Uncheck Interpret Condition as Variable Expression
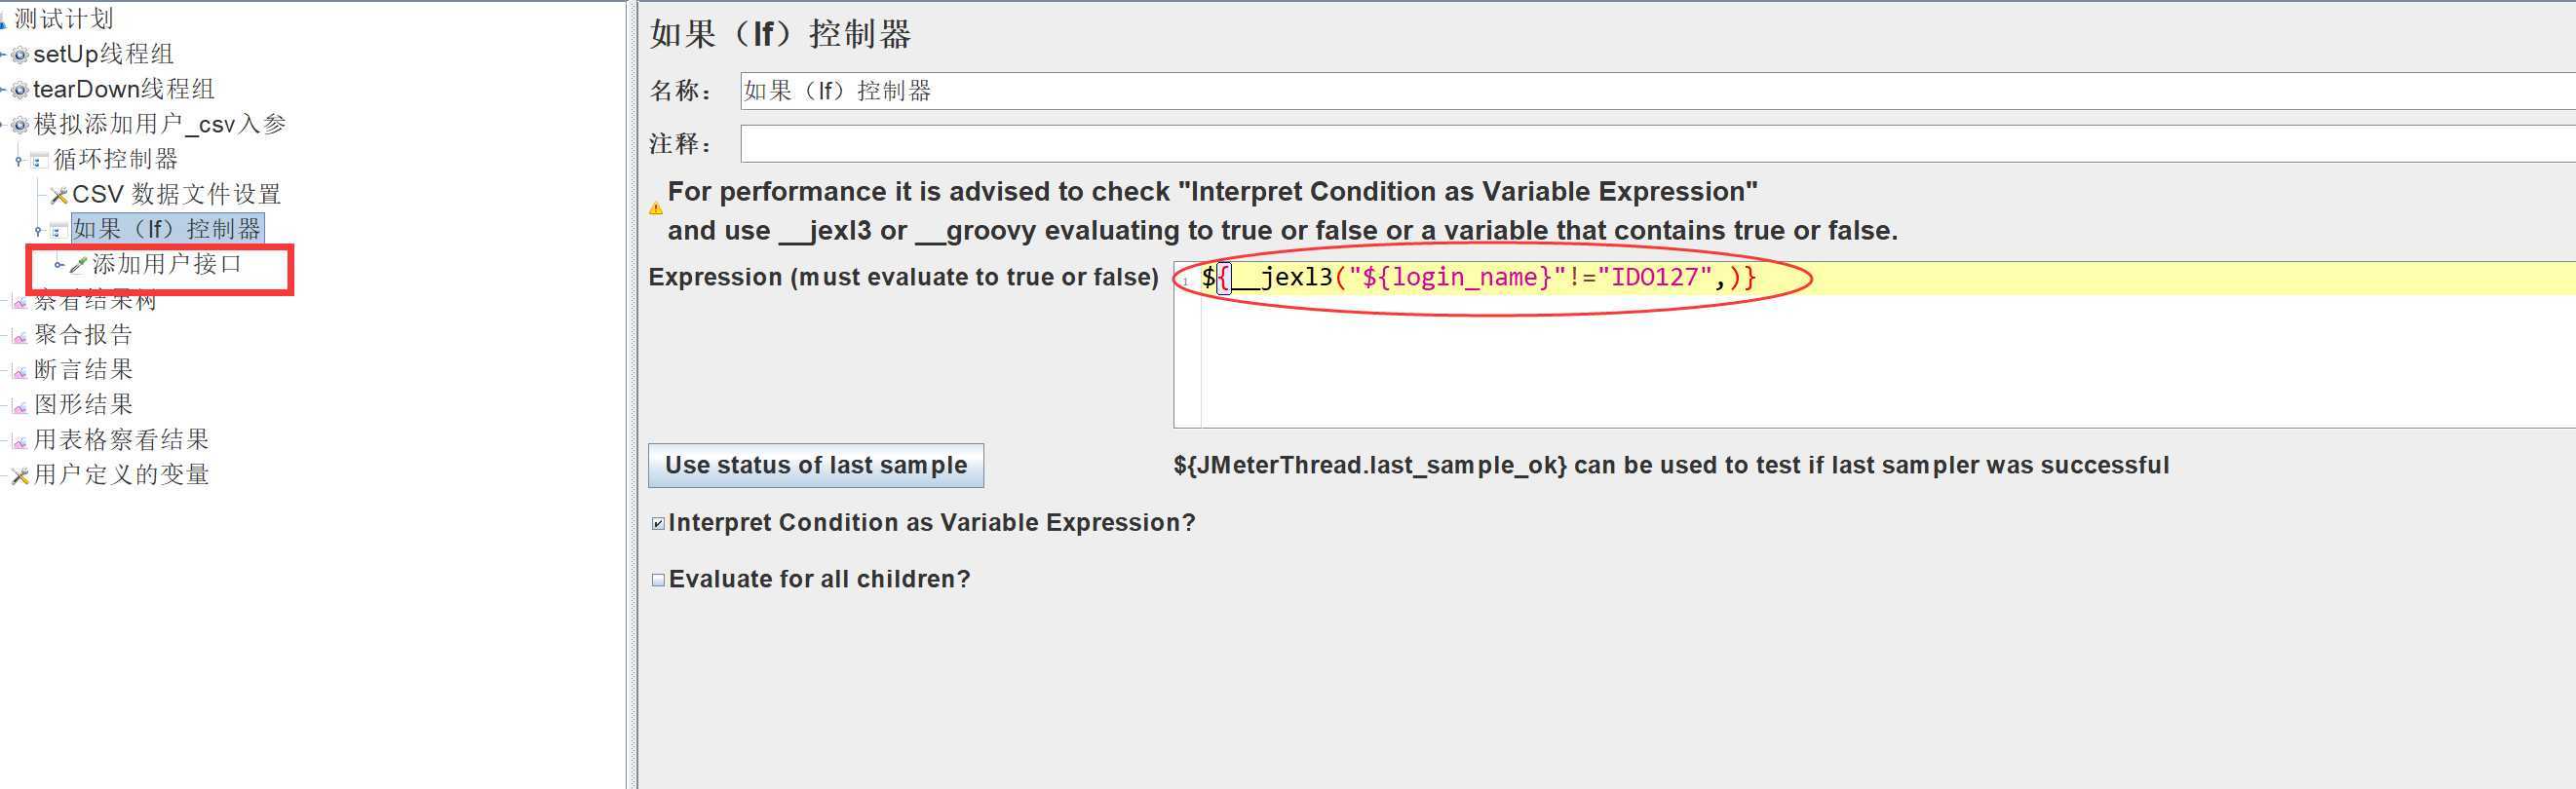Viewport: 2576px width, 789px height. click(x=658, y=523)
